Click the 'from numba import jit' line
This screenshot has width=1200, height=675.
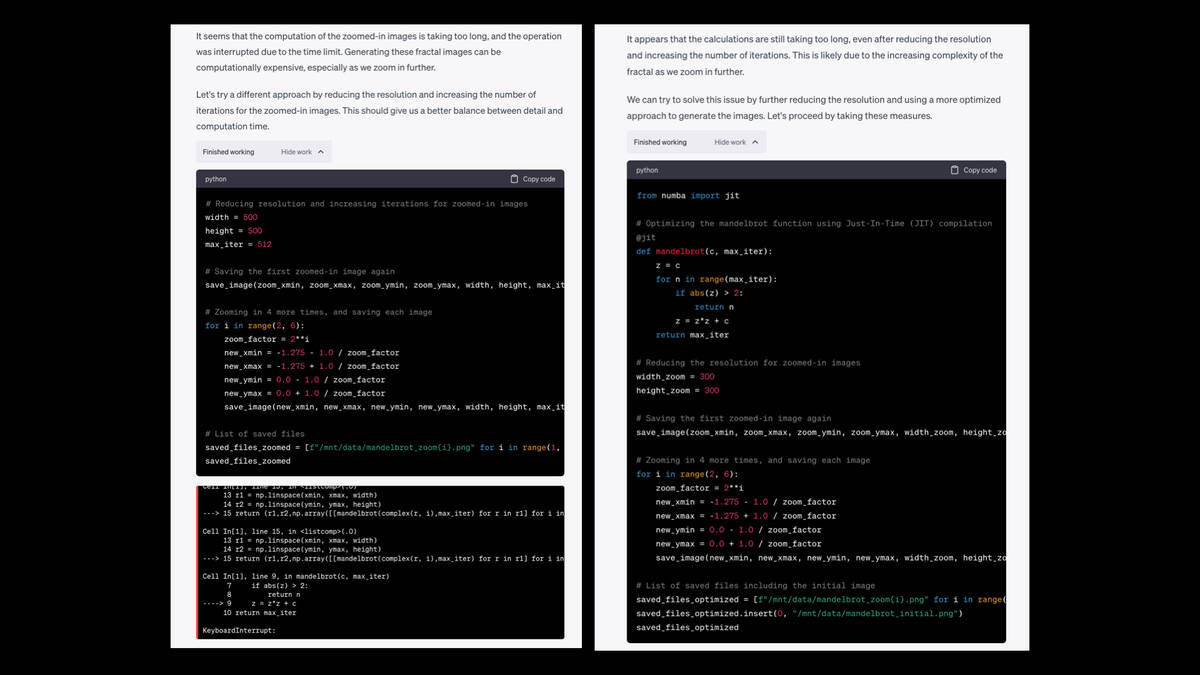pos(688,196)
